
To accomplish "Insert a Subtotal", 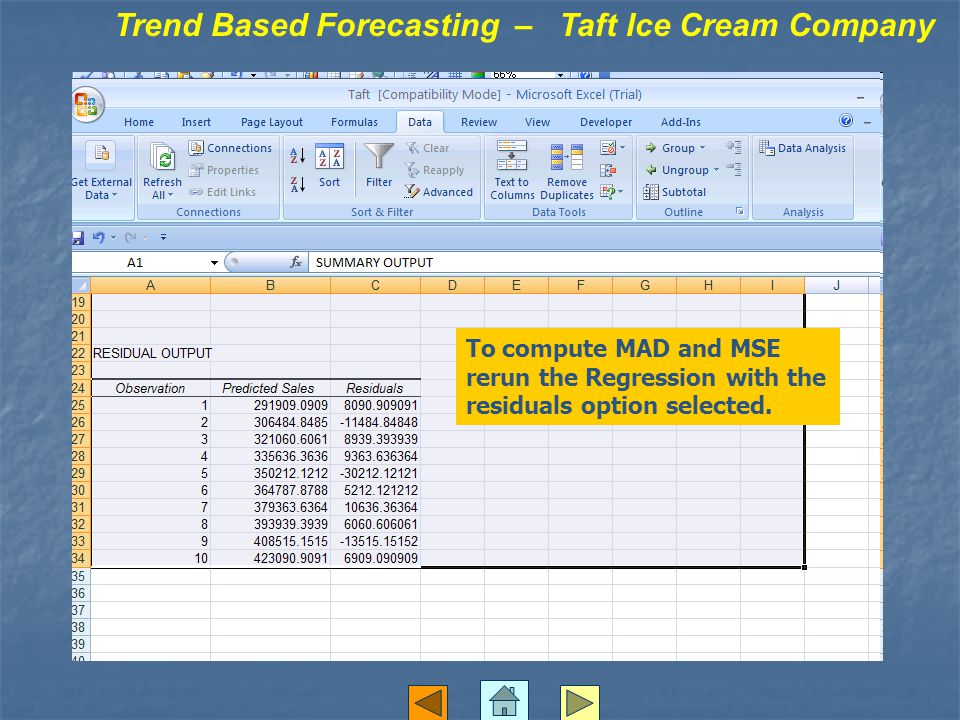I will (675, 192).
